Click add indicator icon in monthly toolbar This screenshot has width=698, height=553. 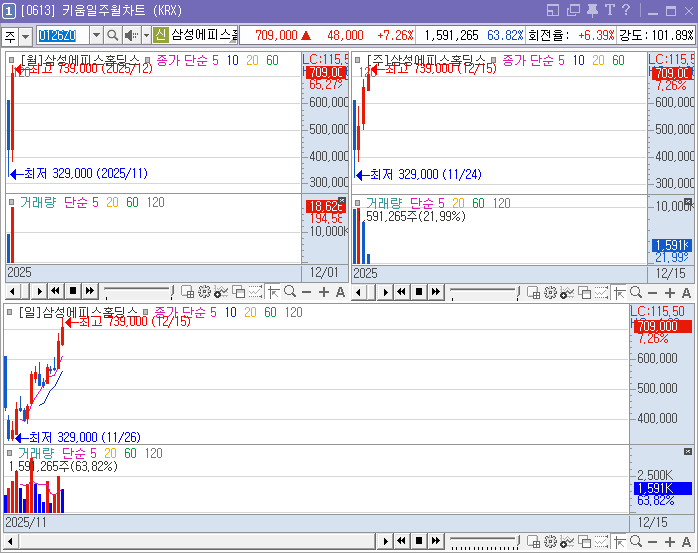pyautogui.click(x=221, y=292)
